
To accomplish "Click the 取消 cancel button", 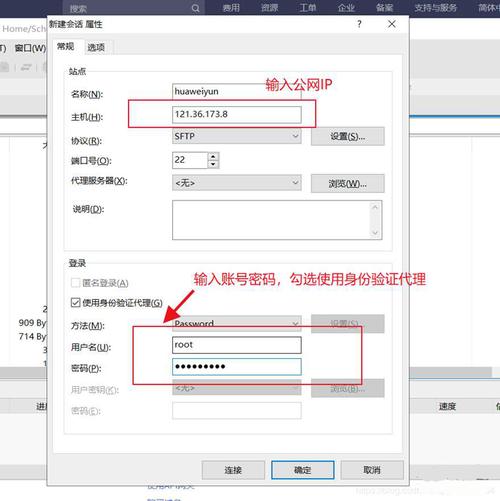I will [372, 470].
